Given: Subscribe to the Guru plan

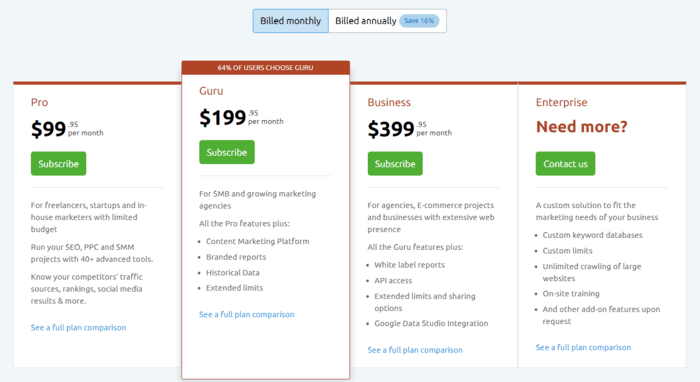Looking at the screenshot, I should 227,152.
